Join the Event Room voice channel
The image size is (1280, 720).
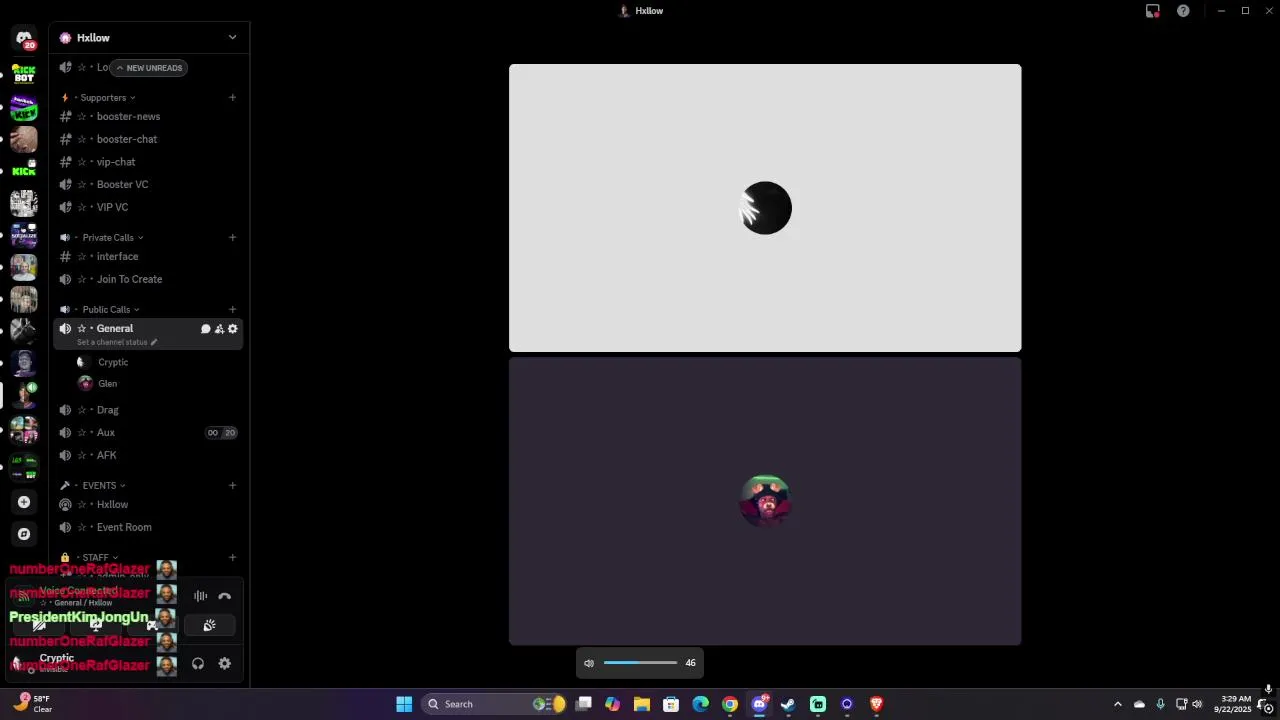pos(148,528)
